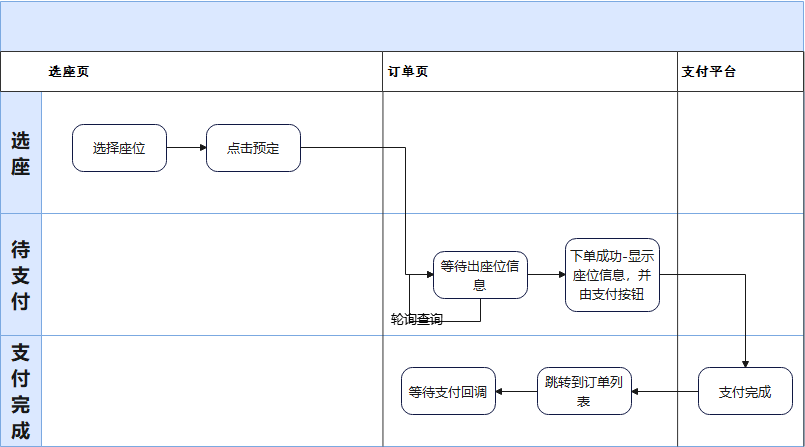Select the empty blue title bar

(x=402, y=26)
